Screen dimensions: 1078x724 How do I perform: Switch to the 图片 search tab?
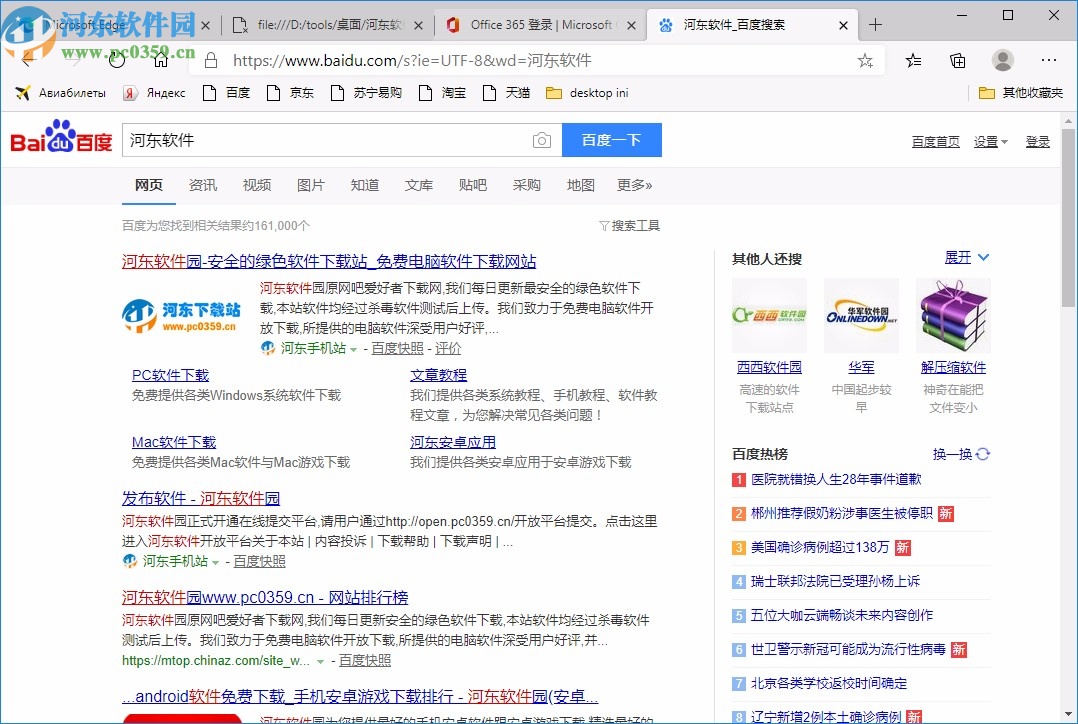tap(311, 185)
